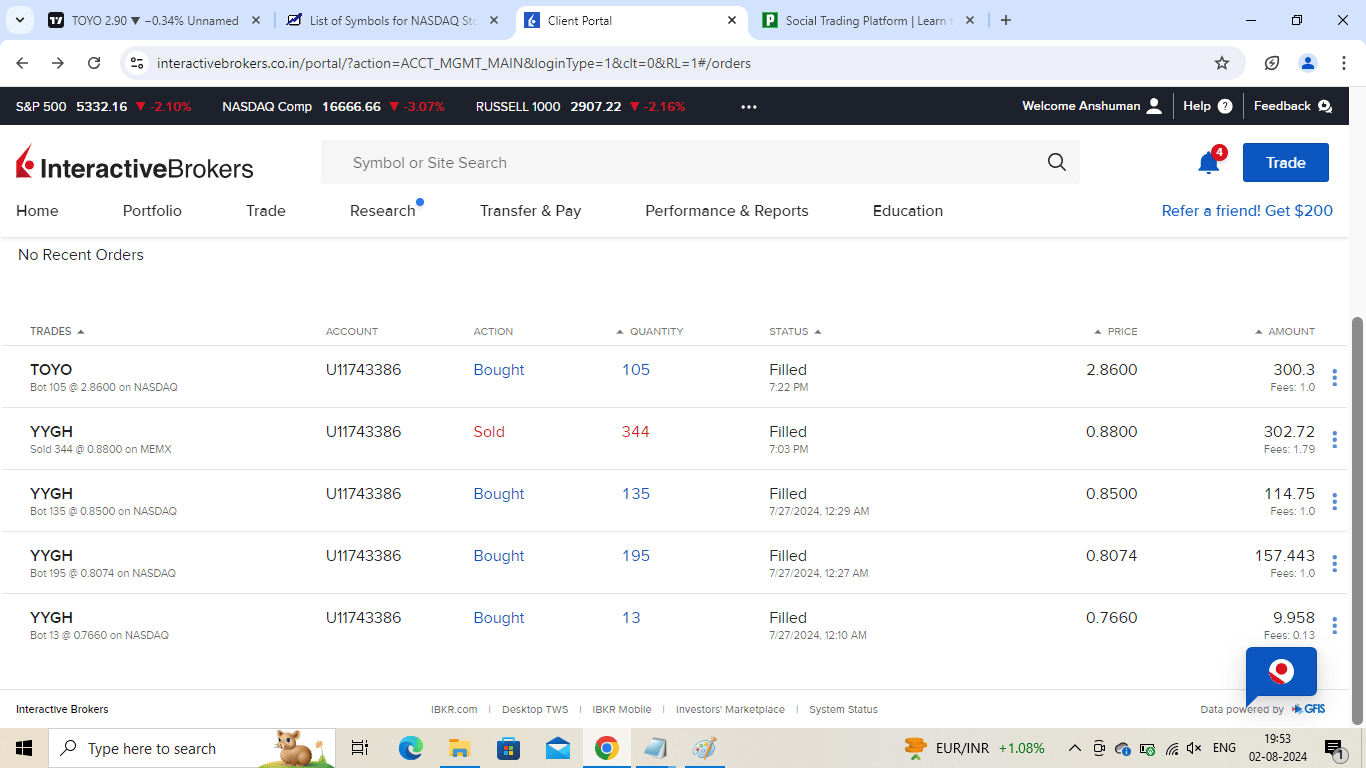The height and width of the screenshot is (768, 1366).
Task: Click the Feedback button
Action: (1293, 106)
